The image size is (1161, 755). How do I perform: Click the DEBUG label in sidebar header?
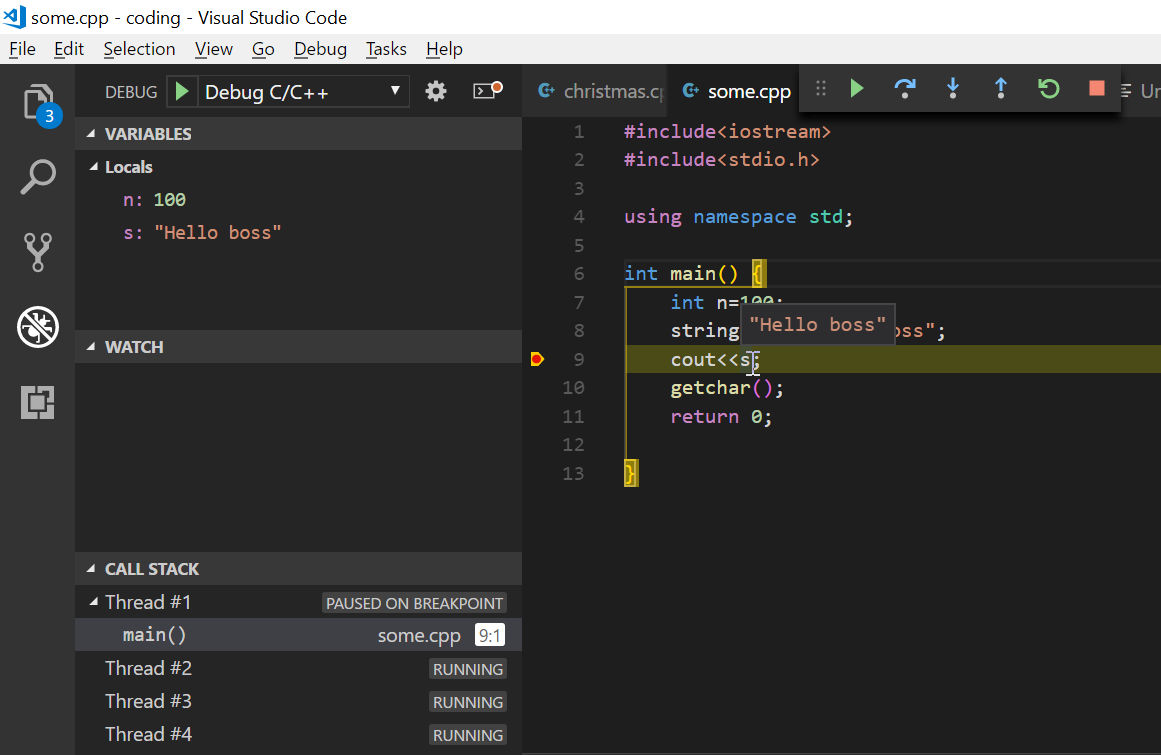pyautogui.click(x=131, y=92)
